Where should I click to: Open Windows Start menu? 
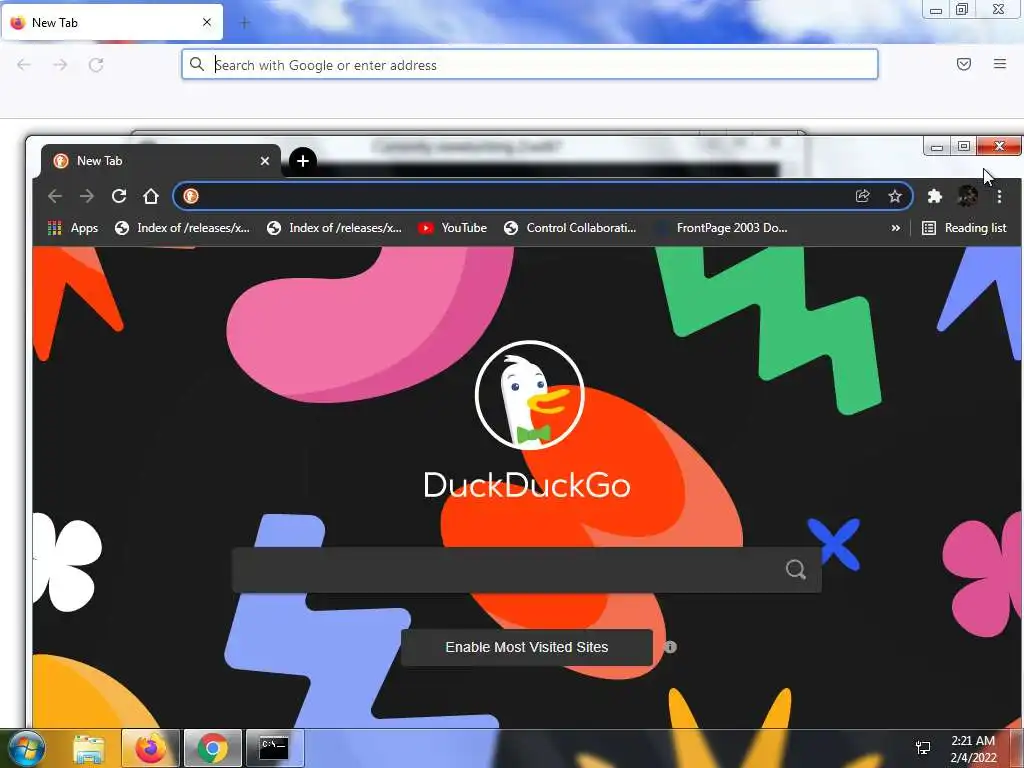coord(26,748)
